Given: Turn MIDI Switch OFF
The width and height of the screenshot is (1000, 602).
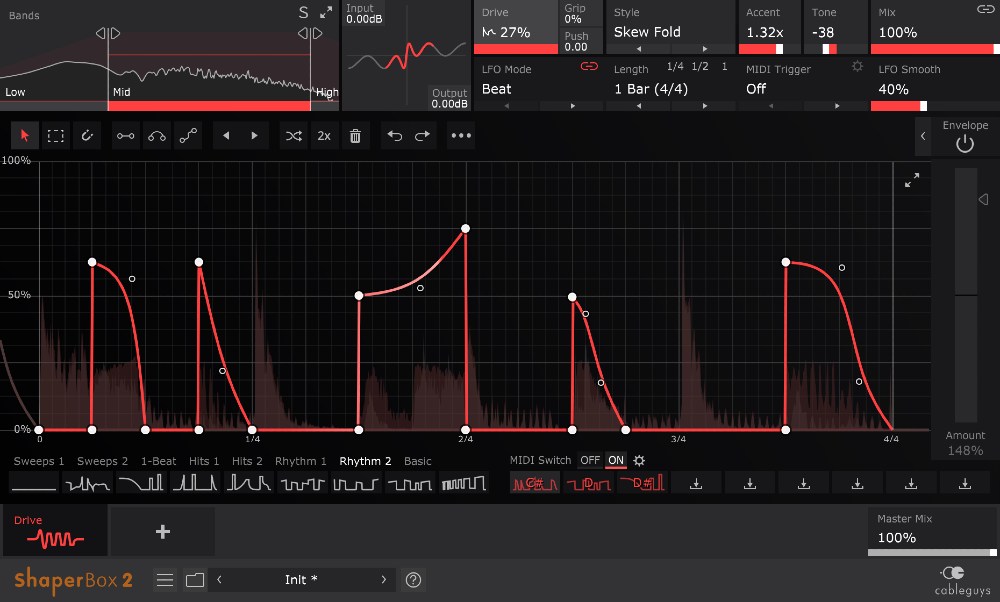Looking at the screenshot, I should 590,460.
